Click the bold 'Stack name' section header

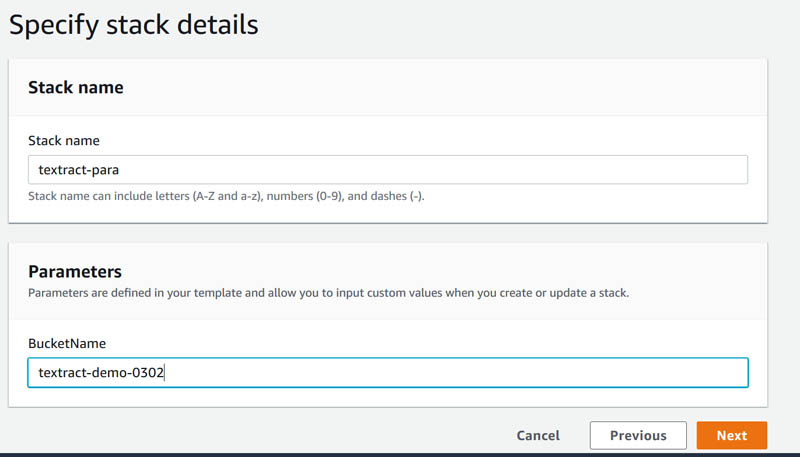[x=76, y=87]
